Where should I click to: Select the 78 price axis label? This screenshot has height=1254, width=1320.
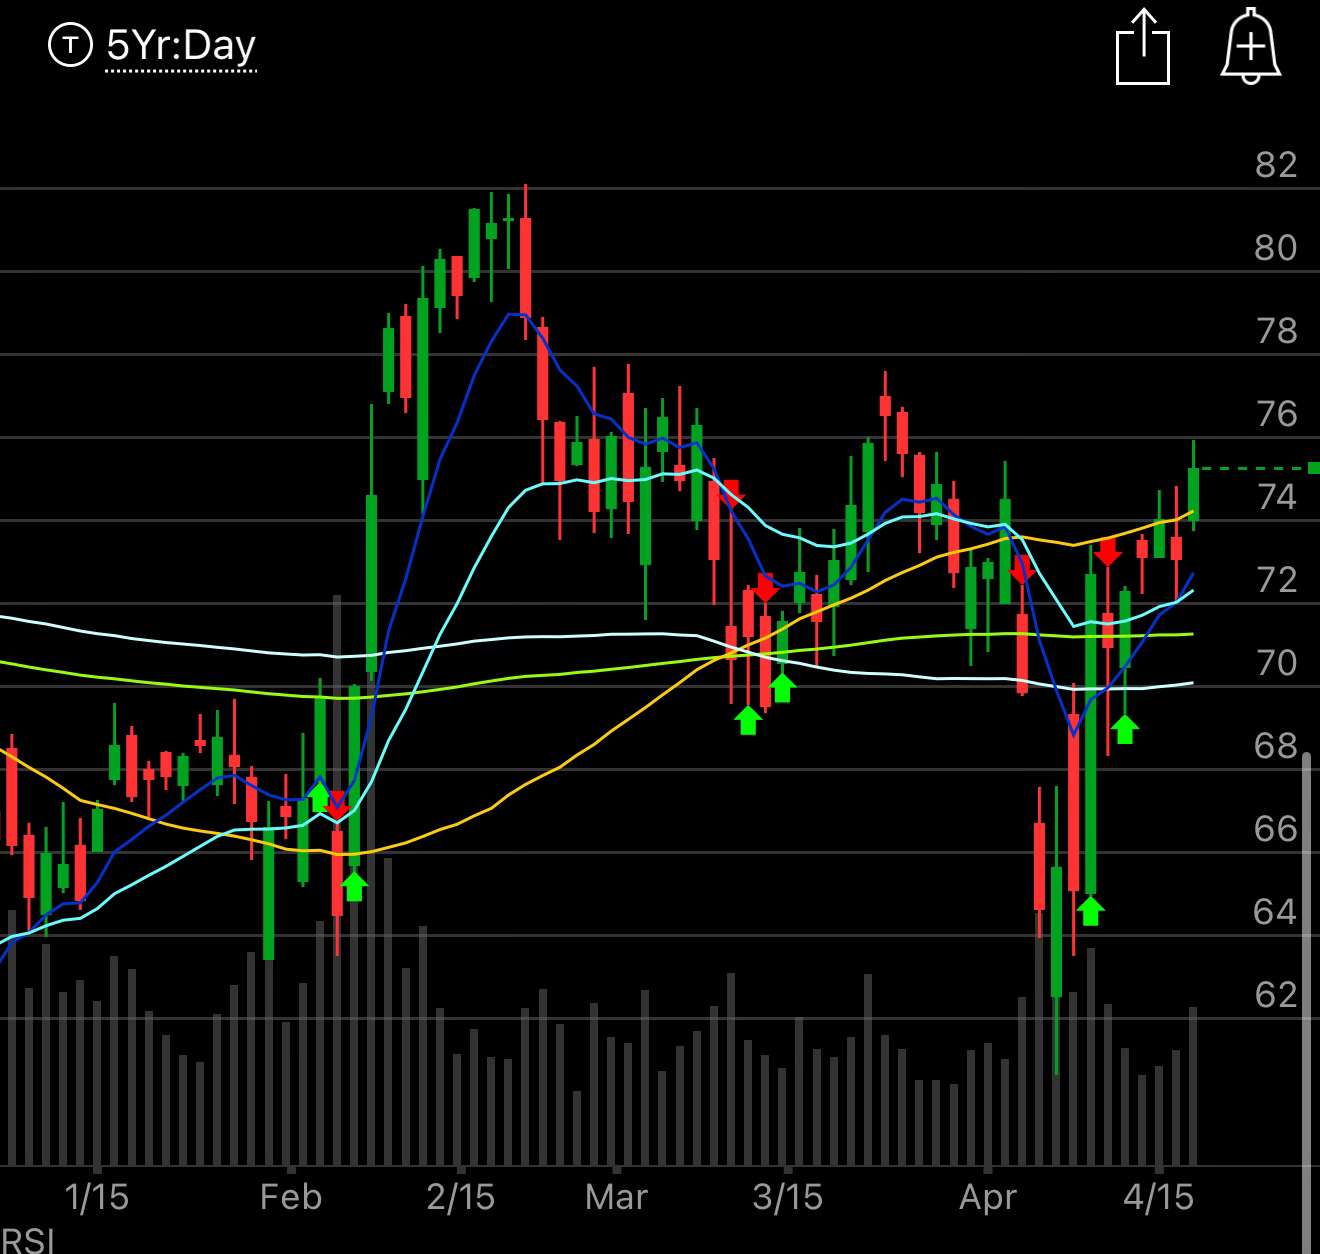click(1275, 331)
